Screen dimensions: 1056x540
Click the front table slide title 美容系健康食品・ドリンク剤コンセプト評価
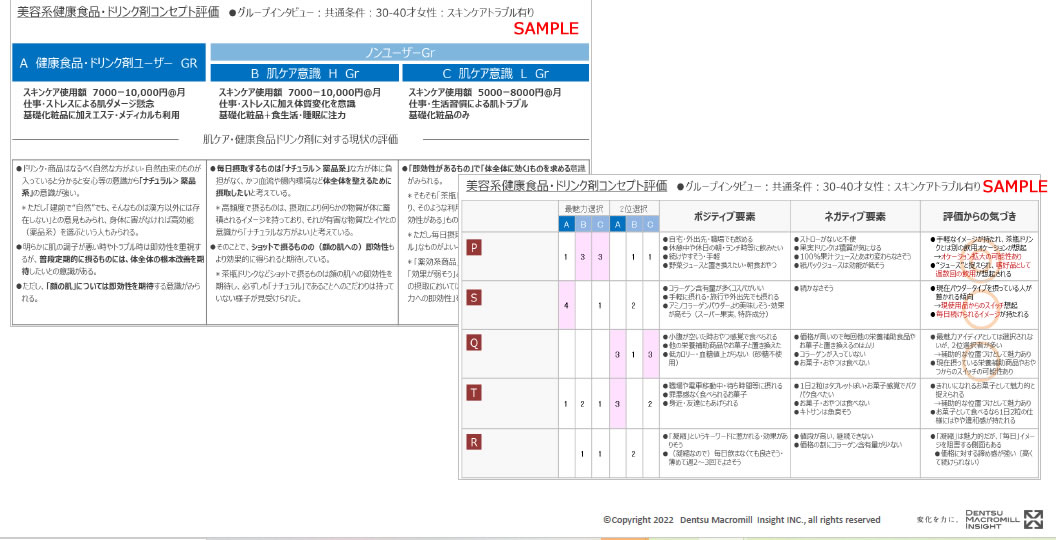pos(566,185)
